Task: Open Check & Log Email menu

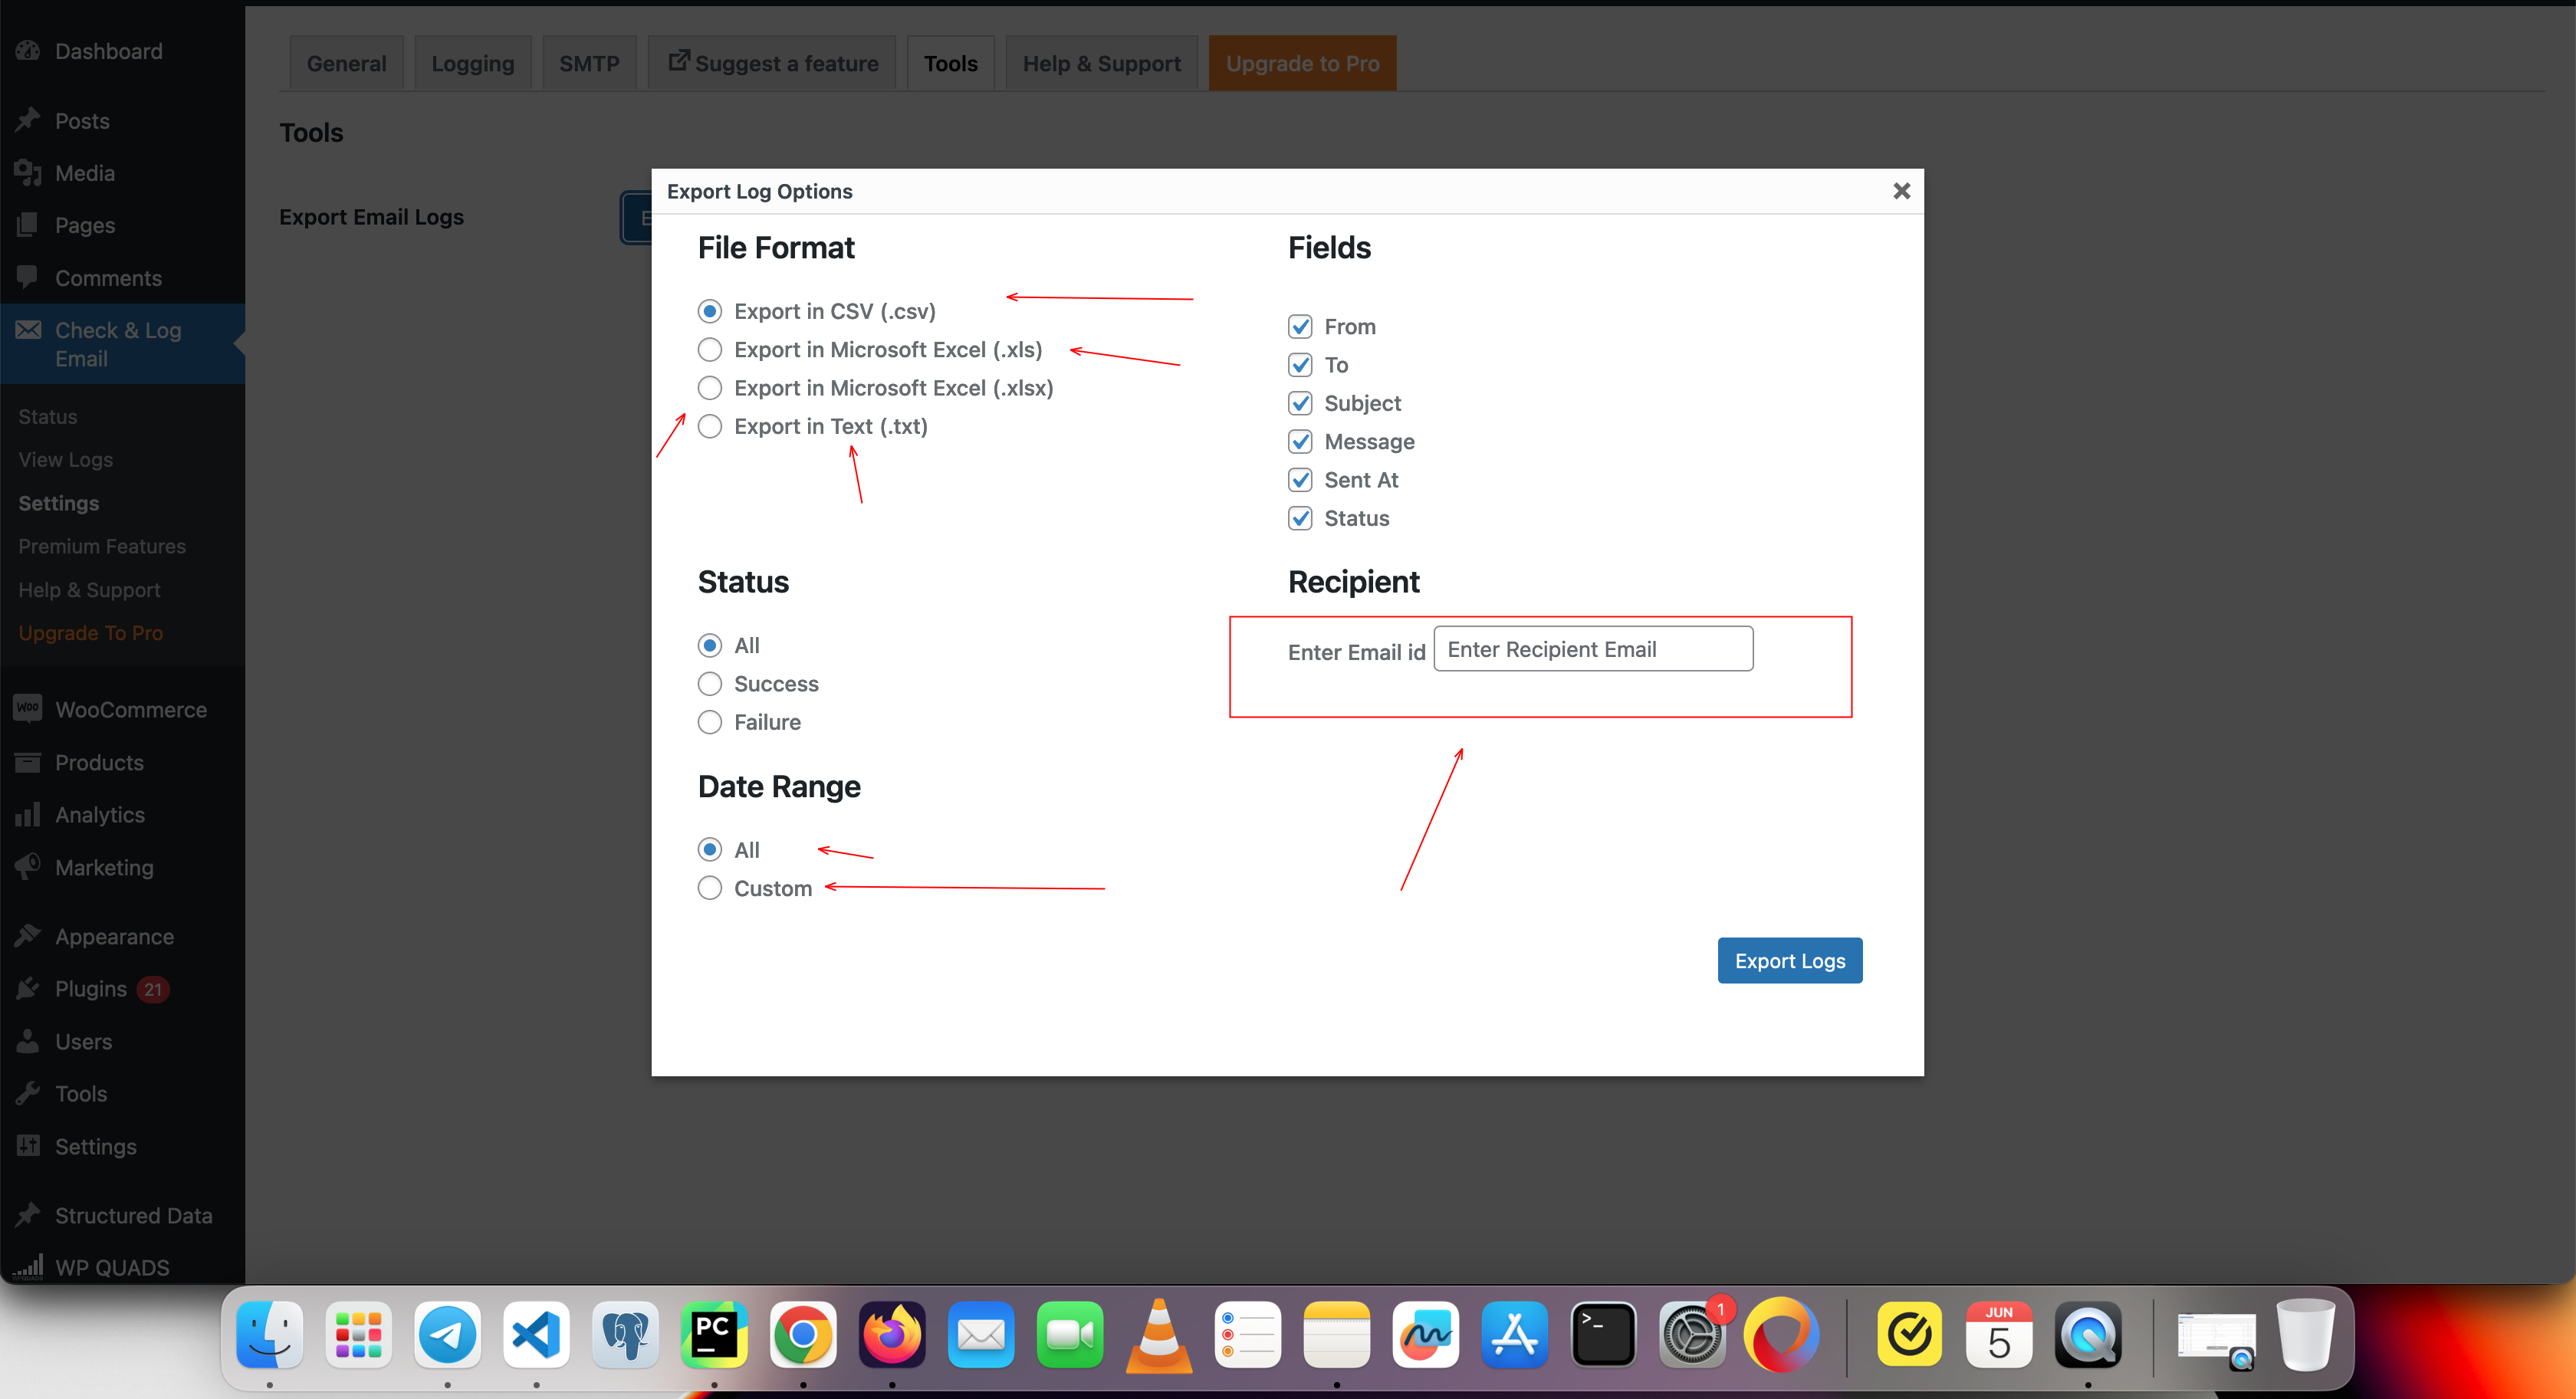Action: [x=122, y=344]
